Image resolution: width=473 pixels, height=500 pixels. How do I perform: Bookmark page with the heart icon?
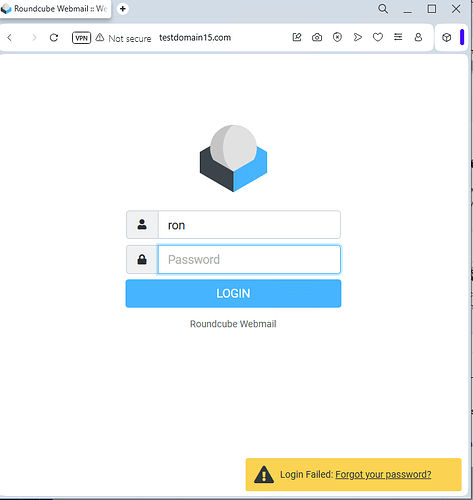coord(378,37)
